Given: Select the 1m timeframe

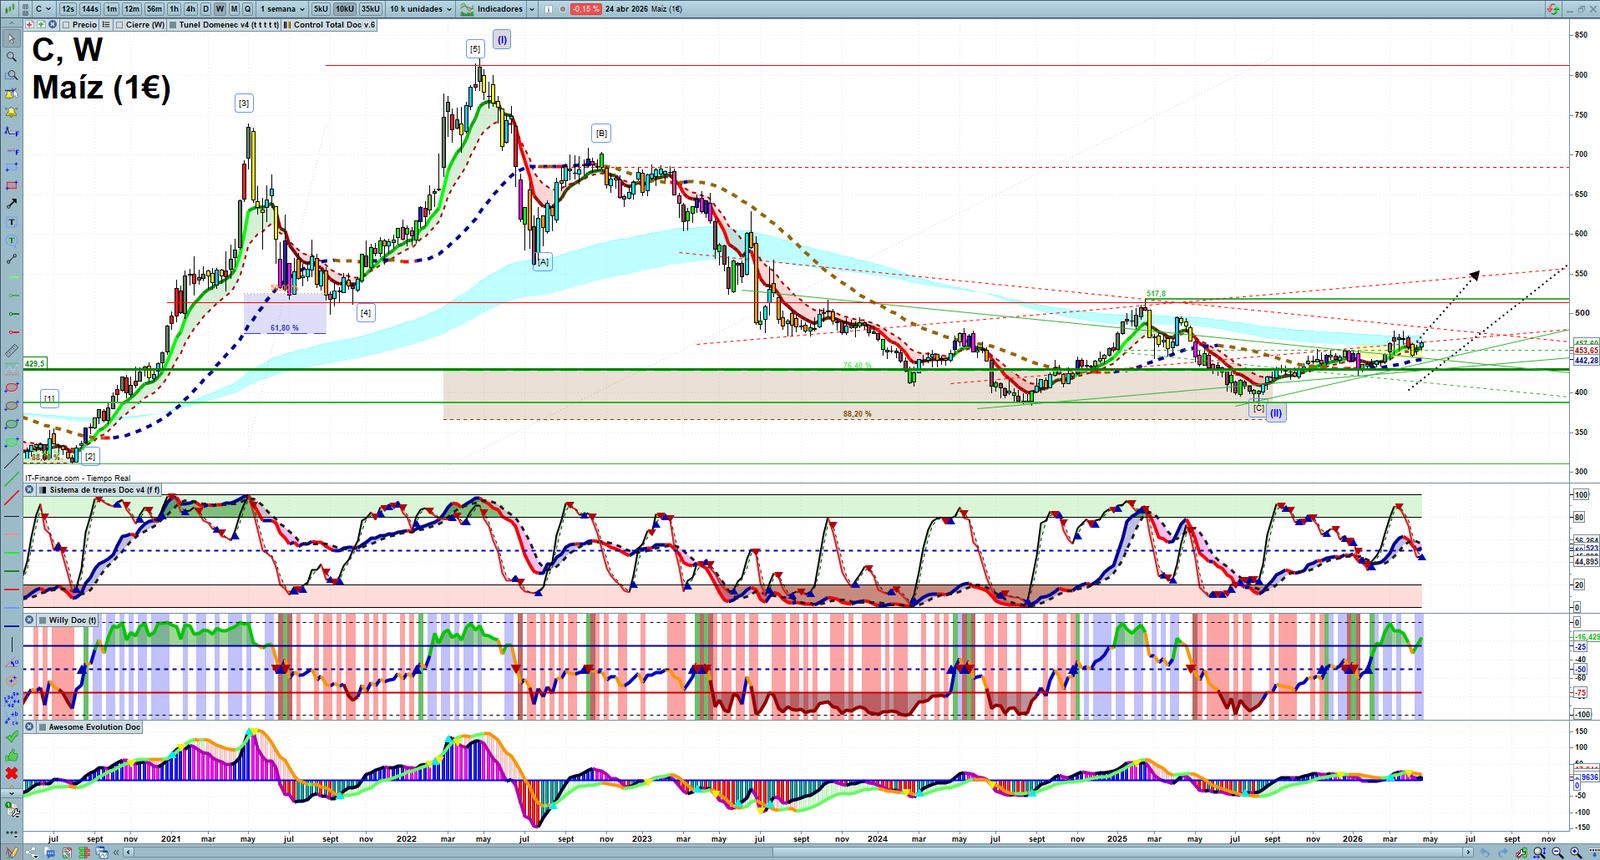Looking at the screenshot, I should pos(112,9).
